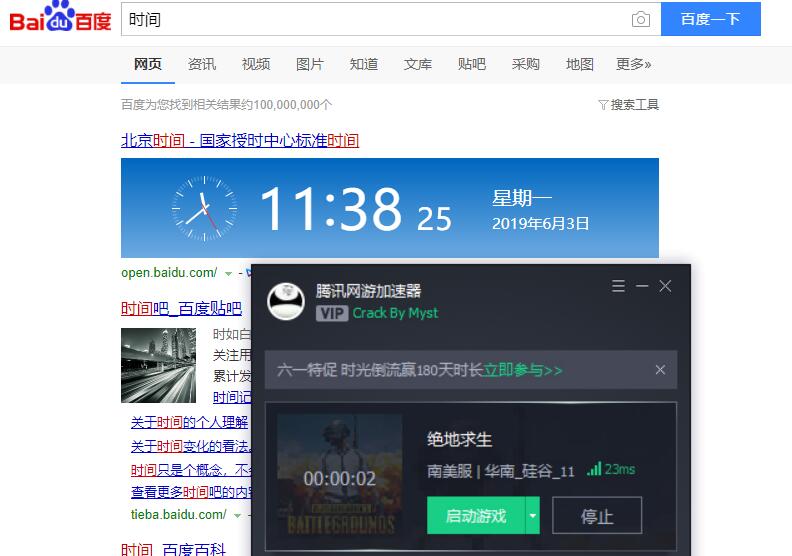792x556 pixels.
Task: Close the 腾讯网游加速器 window
Action: tap(665, 286)
